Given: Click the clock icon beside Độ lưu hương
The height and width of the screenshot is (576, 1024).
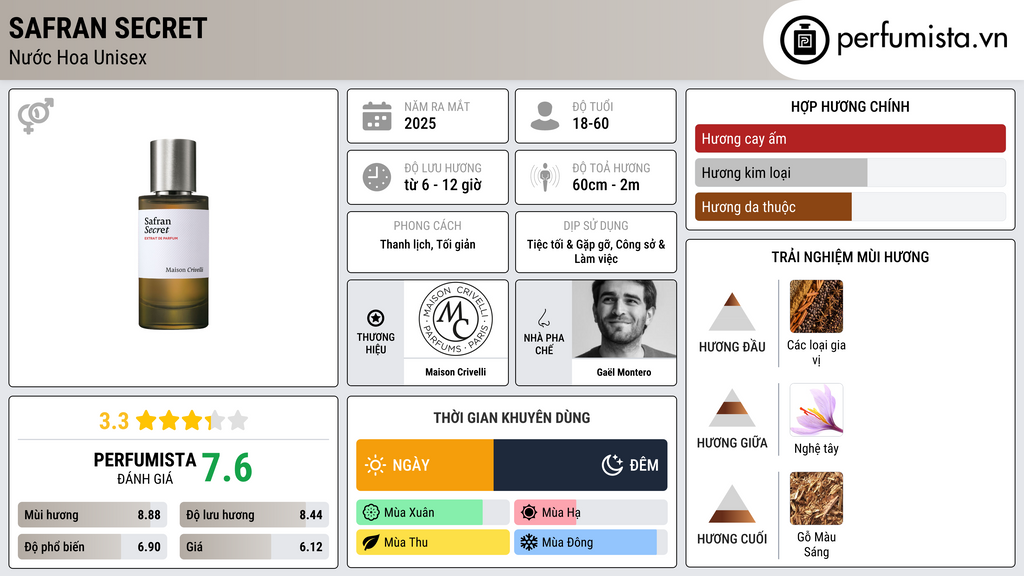Looking at the screenshot, I should (377, 177).
